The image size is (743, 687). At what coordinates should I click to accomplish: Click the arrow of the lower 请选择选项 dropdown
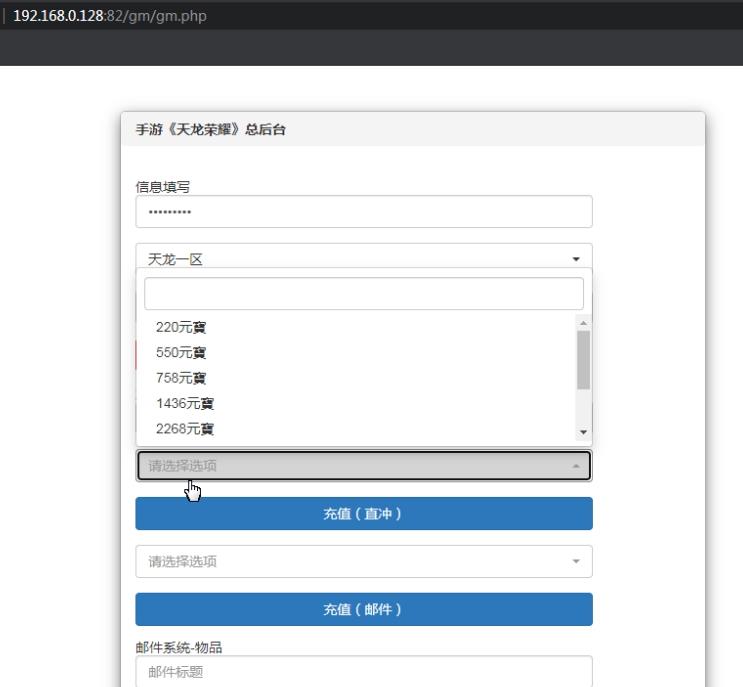576,561
